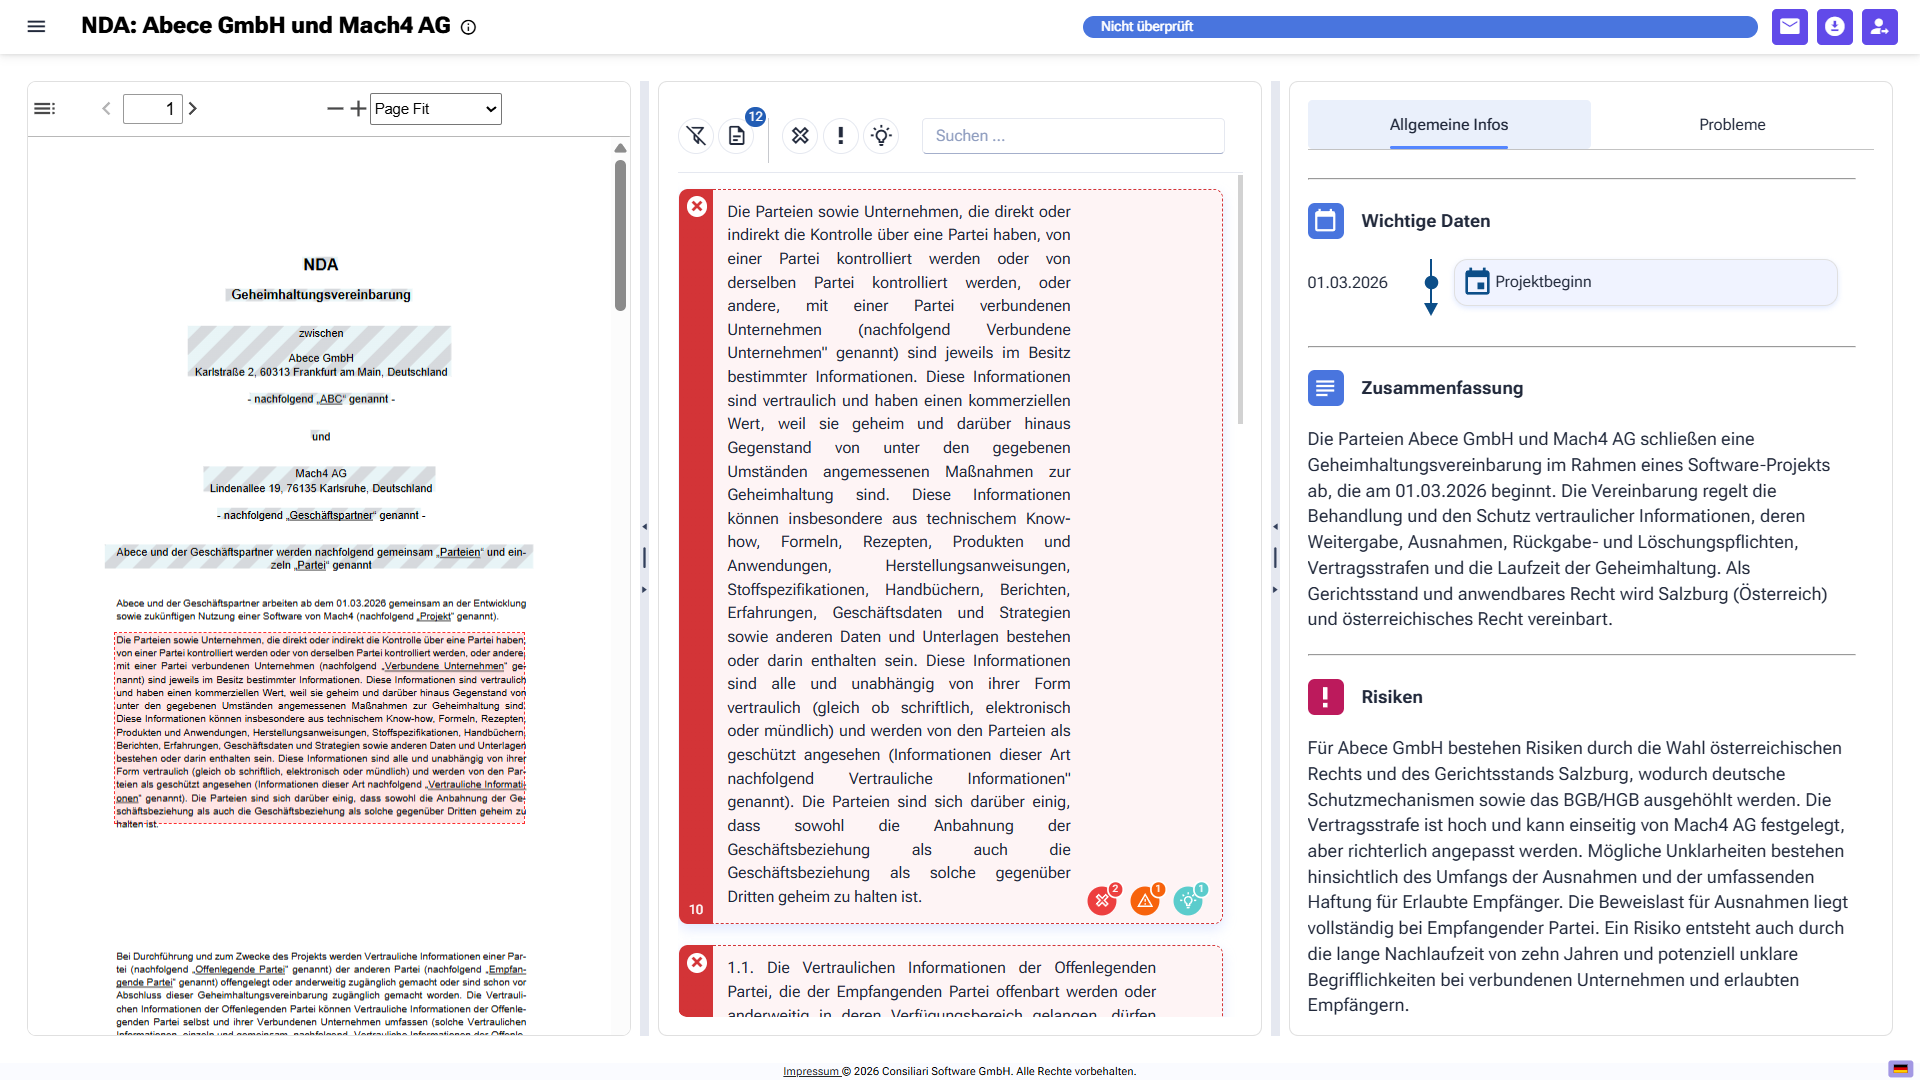1920x1080 pixels.
Task: Select the clause 10 card text
Action: 899,554
